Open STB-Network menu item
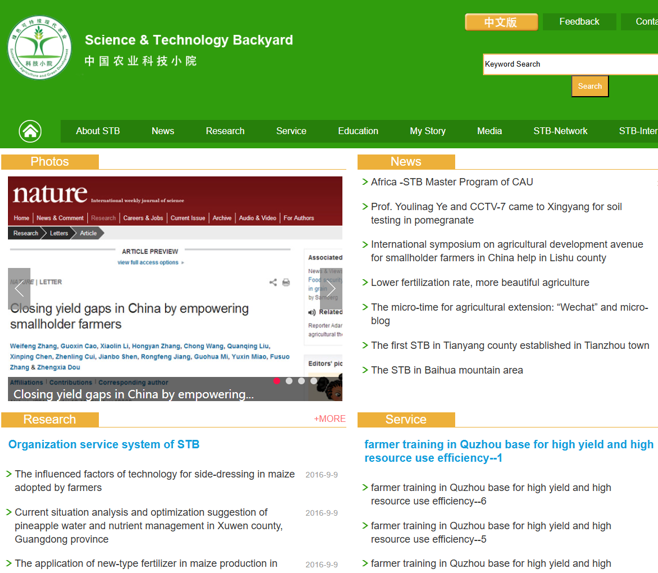This screenshot has width=658, height=573. [560, 131]
